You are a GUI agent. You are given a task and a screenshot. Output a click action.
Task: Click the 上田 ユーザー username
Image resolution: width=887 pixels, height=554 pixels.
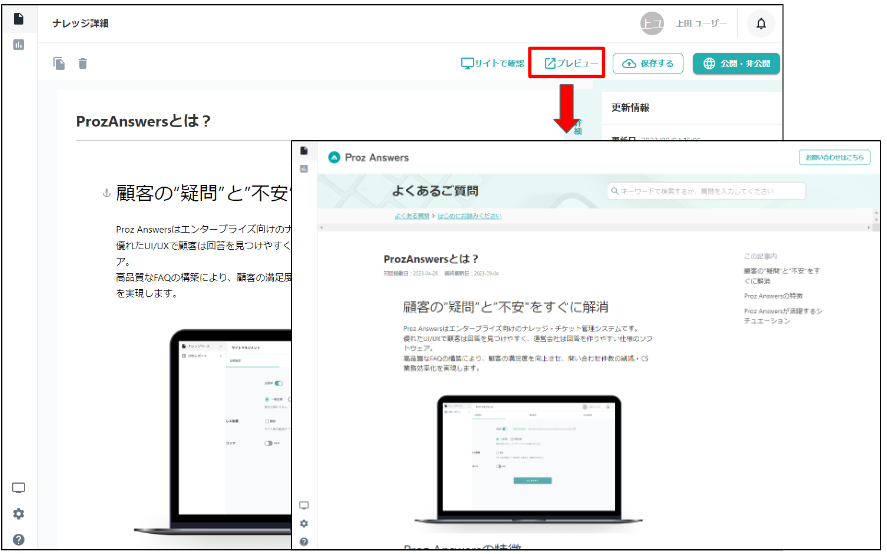point(701,23)
